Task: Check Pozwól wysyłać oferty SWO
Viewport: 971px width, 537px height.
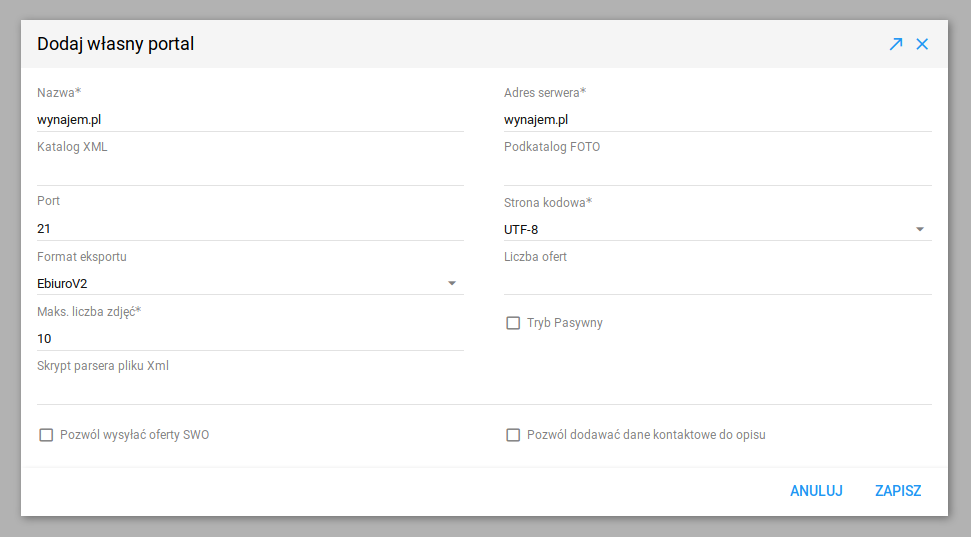Action: pyautogui.click(x=46, y=435)
